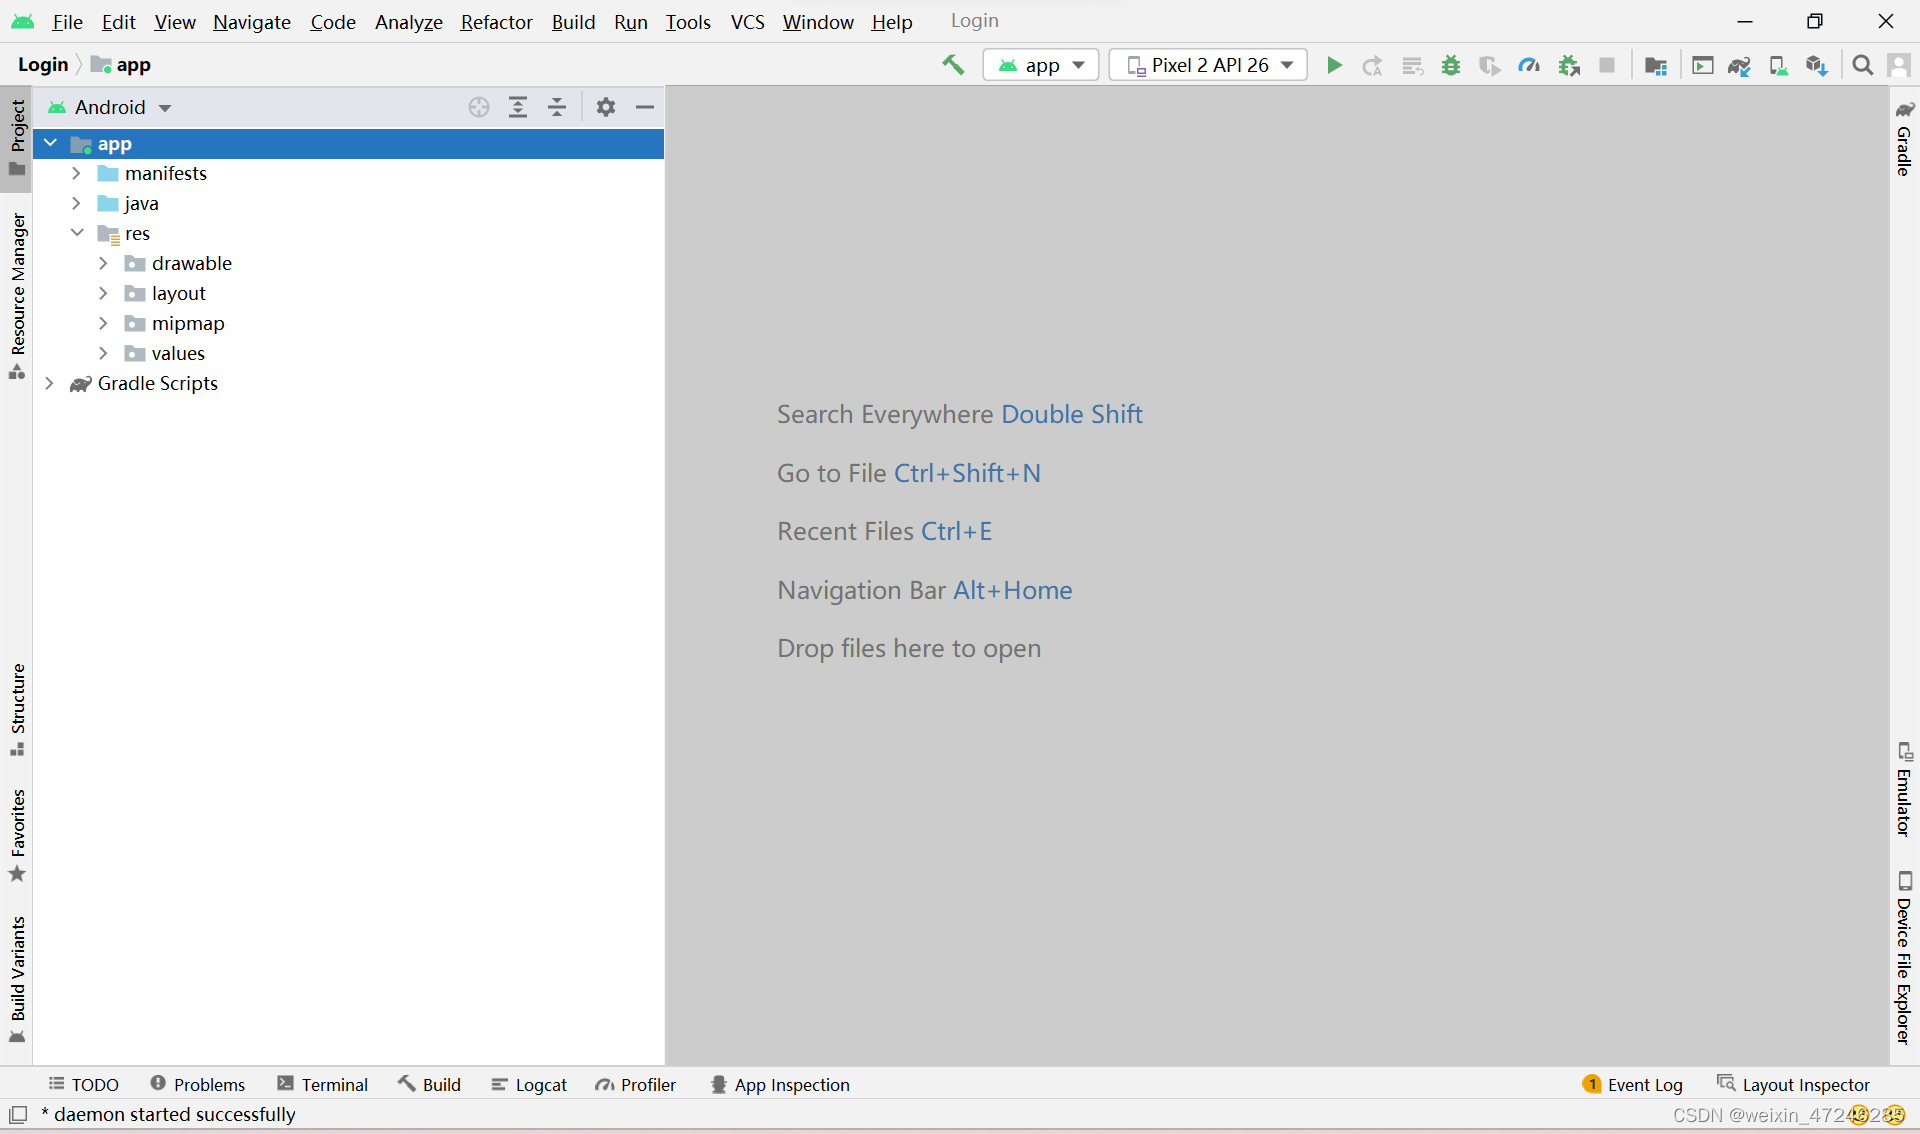Click the grey Stop button
Viewport: 1920px width, 1134px height.
pyautogui.click(x=1607, y=65)
